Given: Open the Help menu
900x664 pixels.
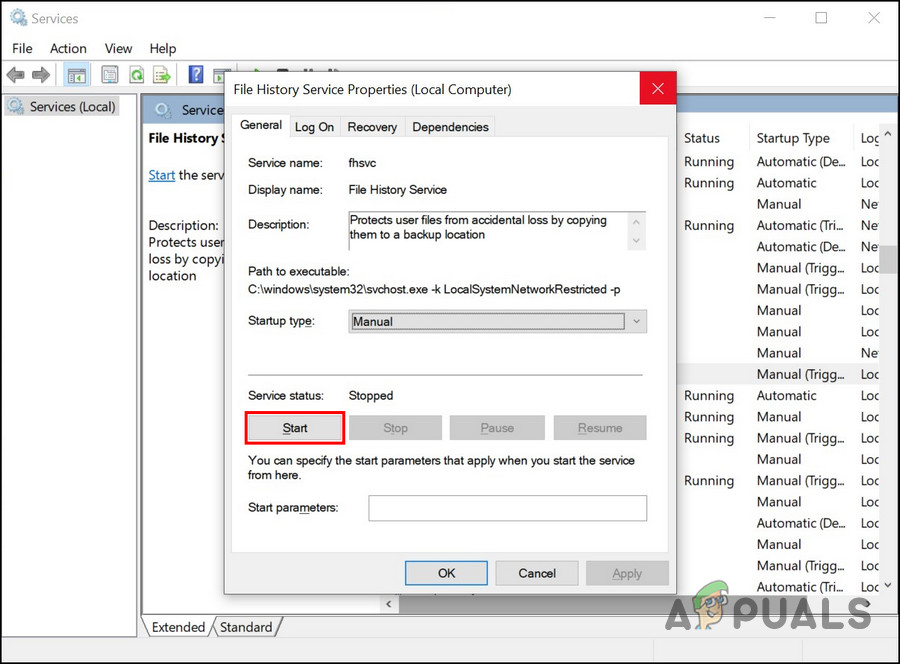Looking at the screenshot, I should click(163, 49).
